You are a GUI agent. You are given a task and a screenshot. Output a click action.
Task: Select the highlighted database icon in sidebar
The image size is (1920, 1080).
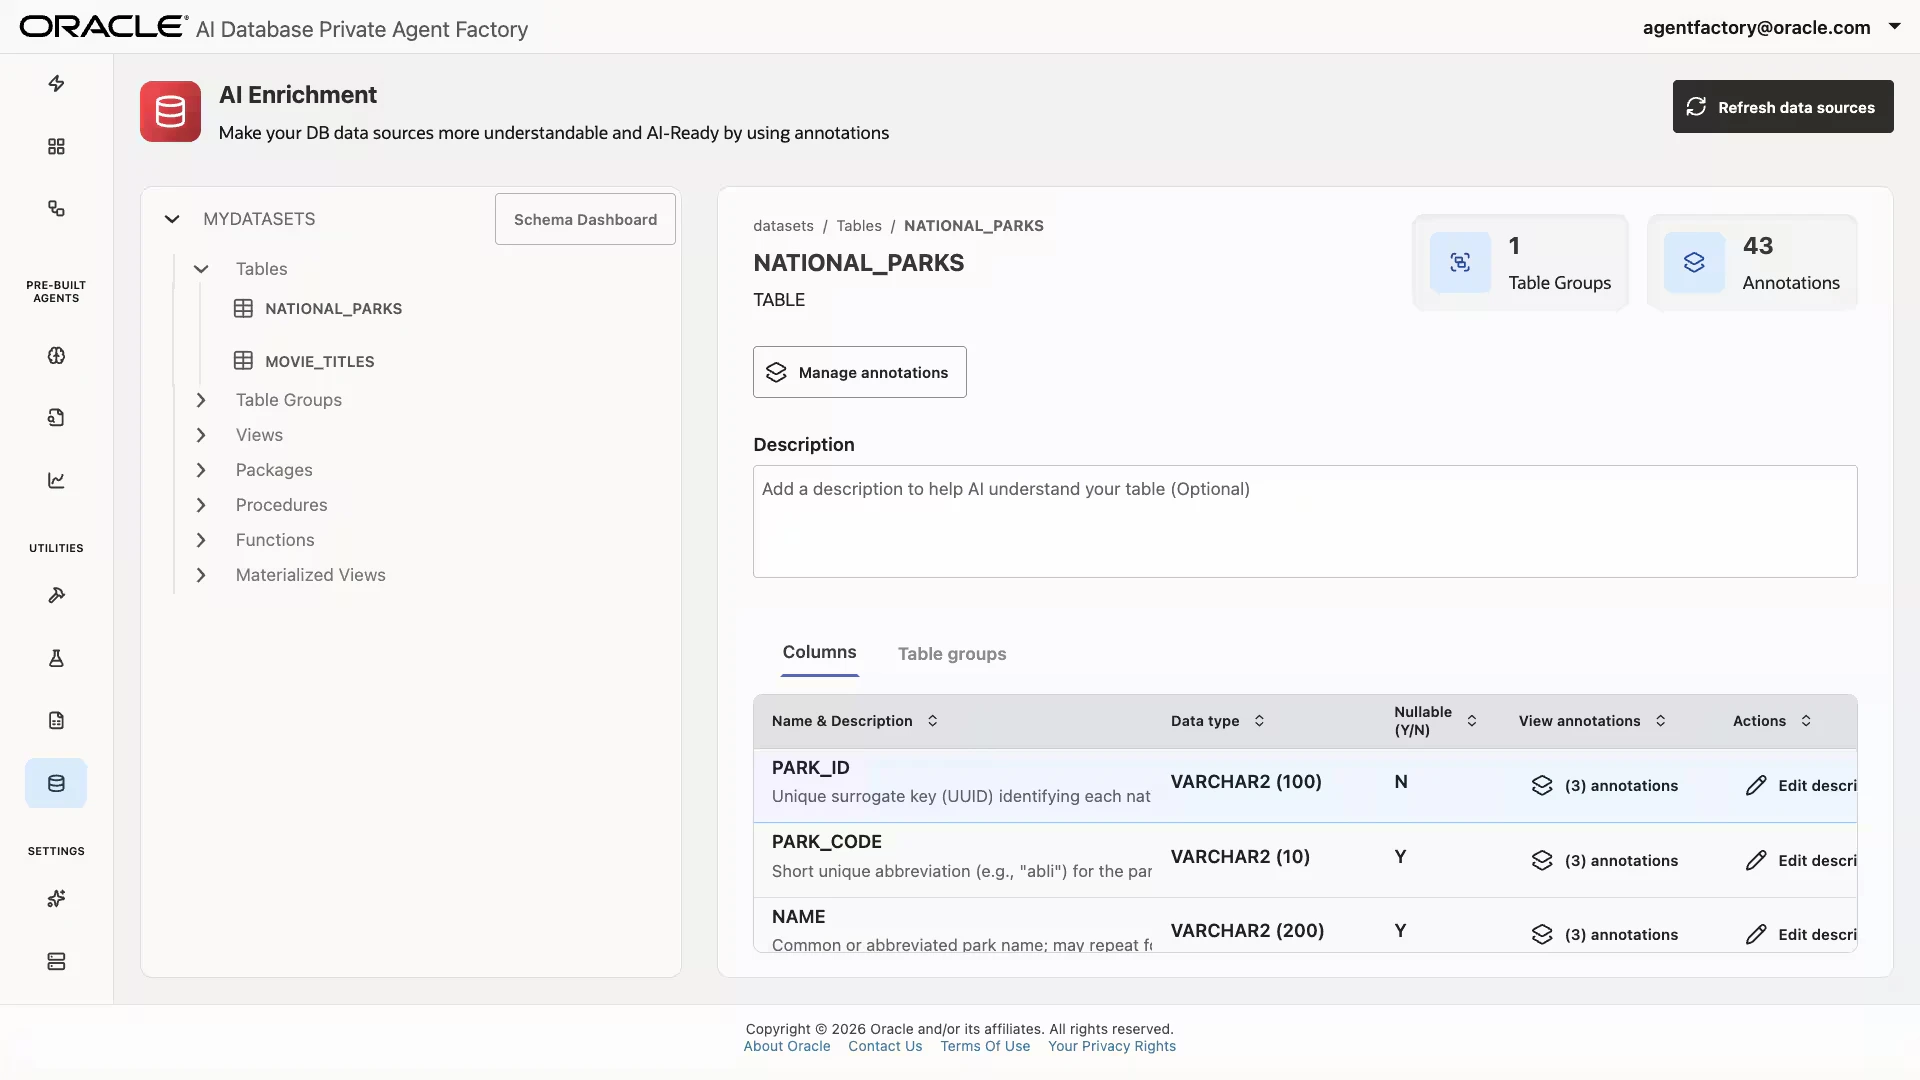(x=56, y=784)
